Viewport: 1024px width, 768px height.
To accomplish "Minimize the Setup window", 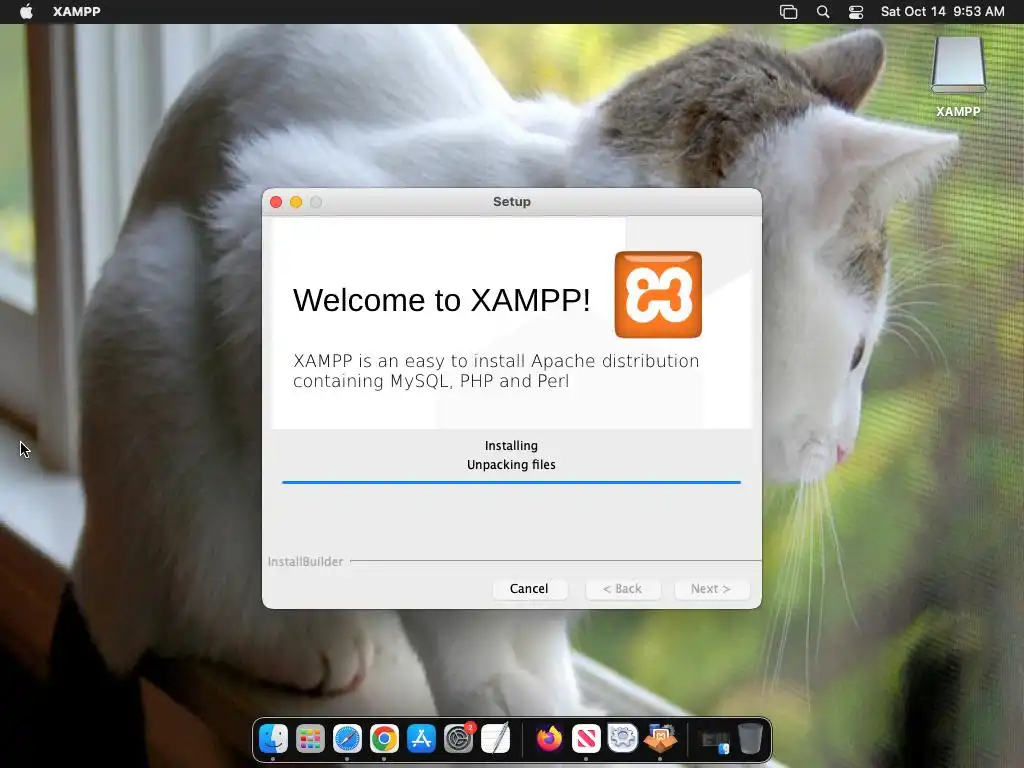I will [x=296, y=202].
